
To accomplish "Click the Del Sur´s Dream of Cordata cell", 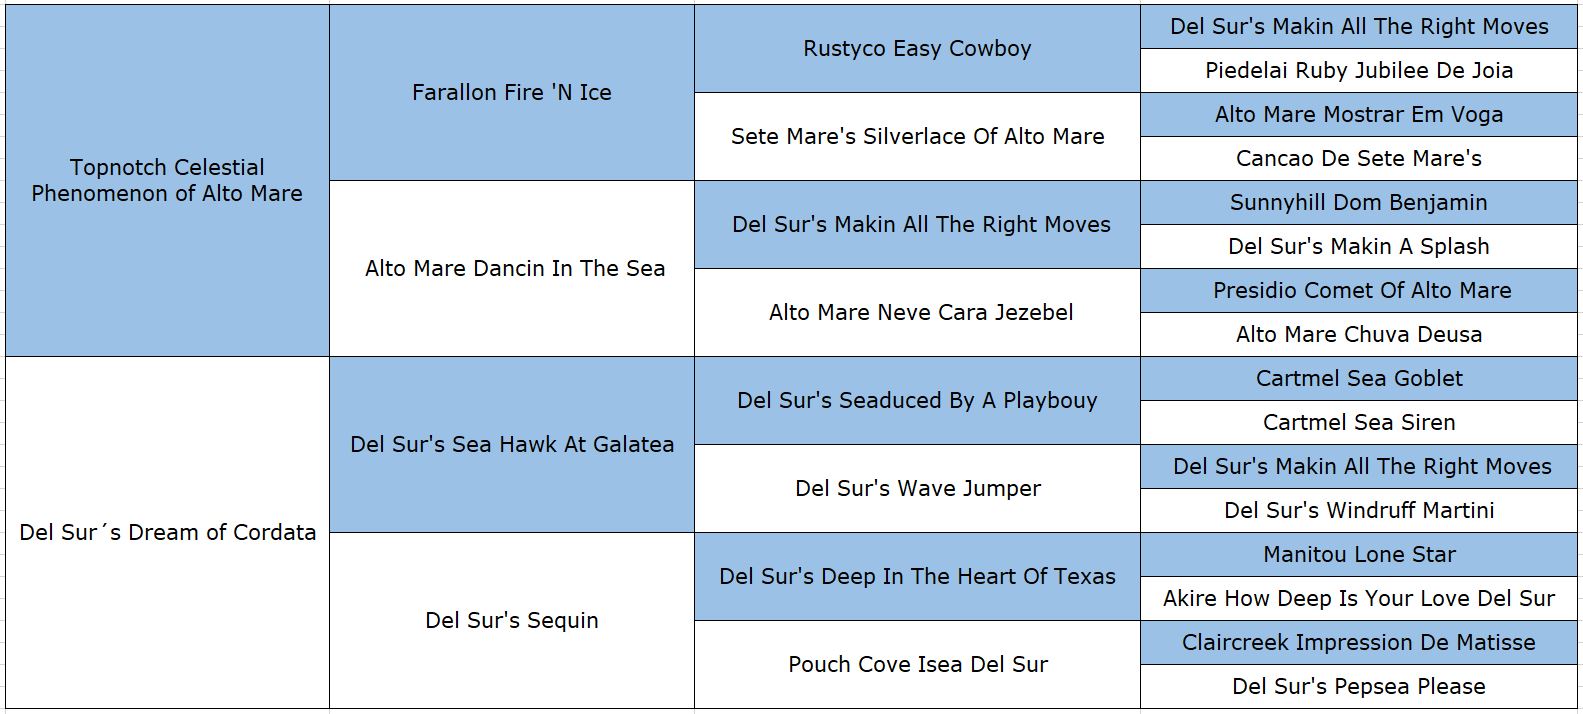I will click(x=167, y=532).
